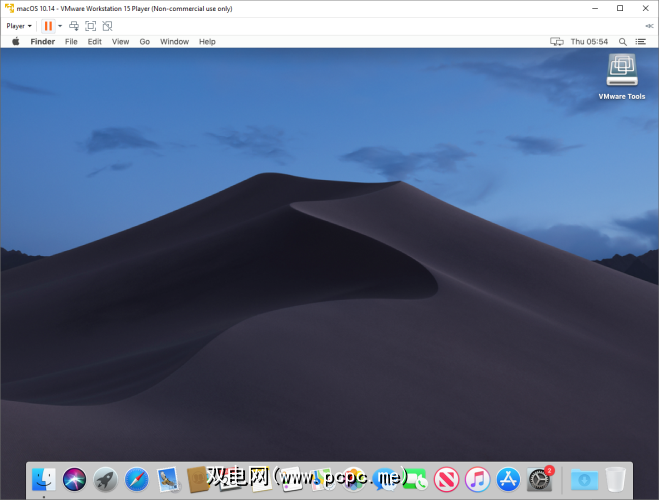Open Notification Center list icon
Viewport: 659px width, 500px height.
click(641, 42)
